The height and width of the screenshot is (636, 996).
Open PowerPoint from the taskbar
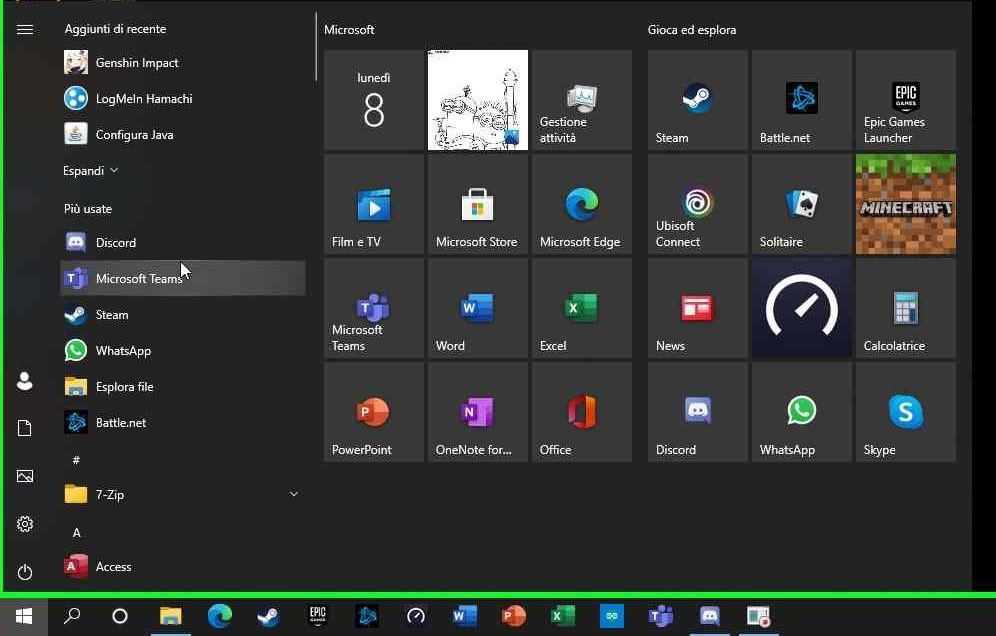coord(514,616)
